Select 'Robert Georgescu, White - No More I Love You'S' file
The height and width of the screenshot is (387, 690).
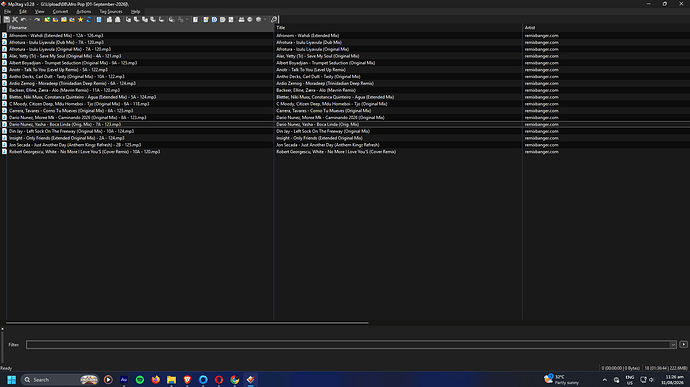84,151
